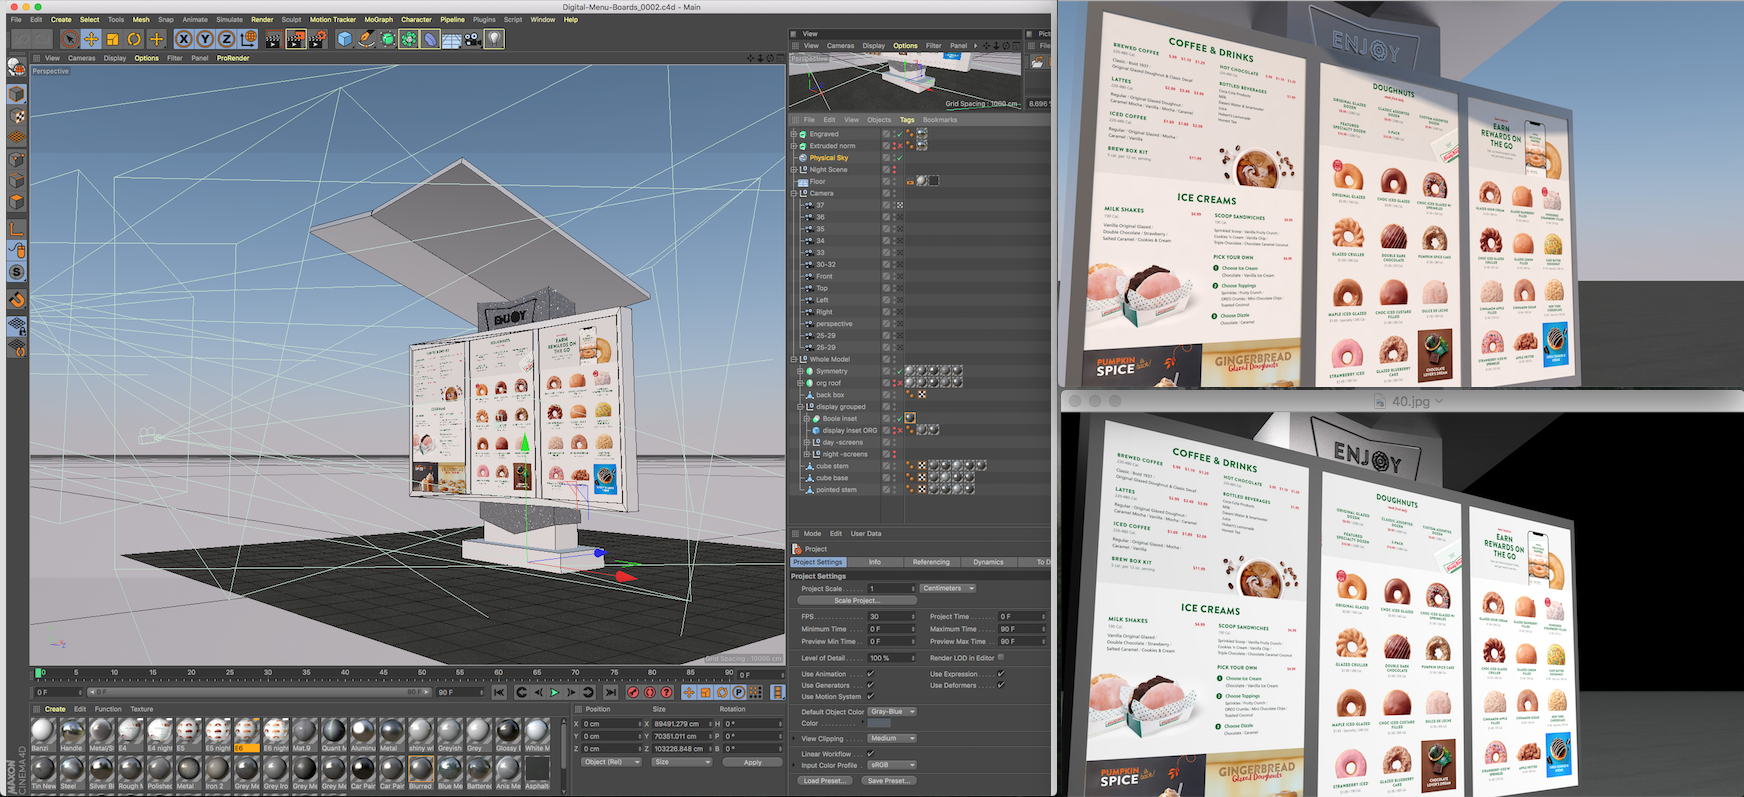The width and height of the screenshot is (1744, 797).
Task: Toggle the Use Motion System checkbox
Action: 871,697
